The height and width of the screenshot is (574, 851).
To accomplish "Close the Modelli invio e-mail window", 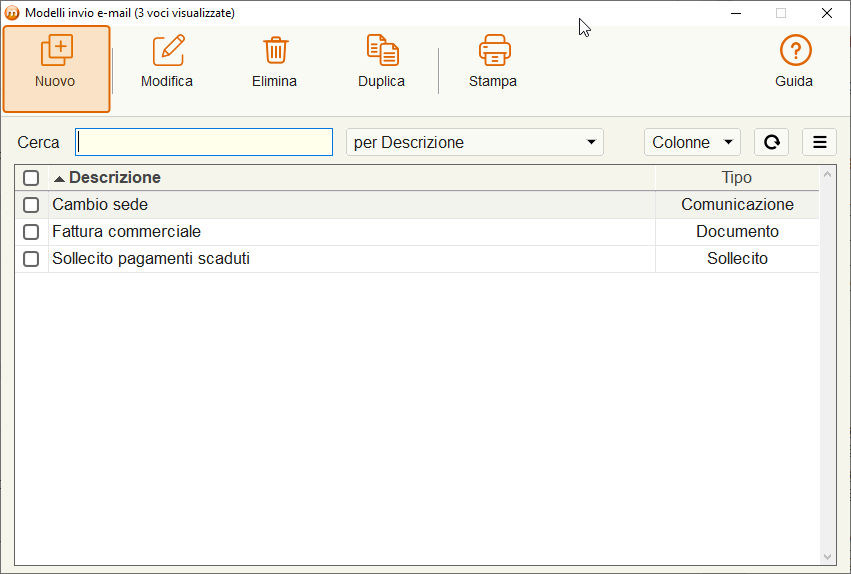I will pyautogui.click(x=827, y=13).
